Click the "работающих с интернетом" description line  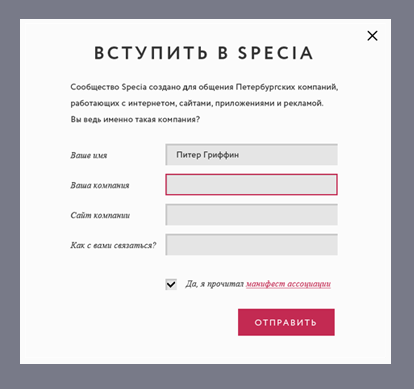coord(197,103)
